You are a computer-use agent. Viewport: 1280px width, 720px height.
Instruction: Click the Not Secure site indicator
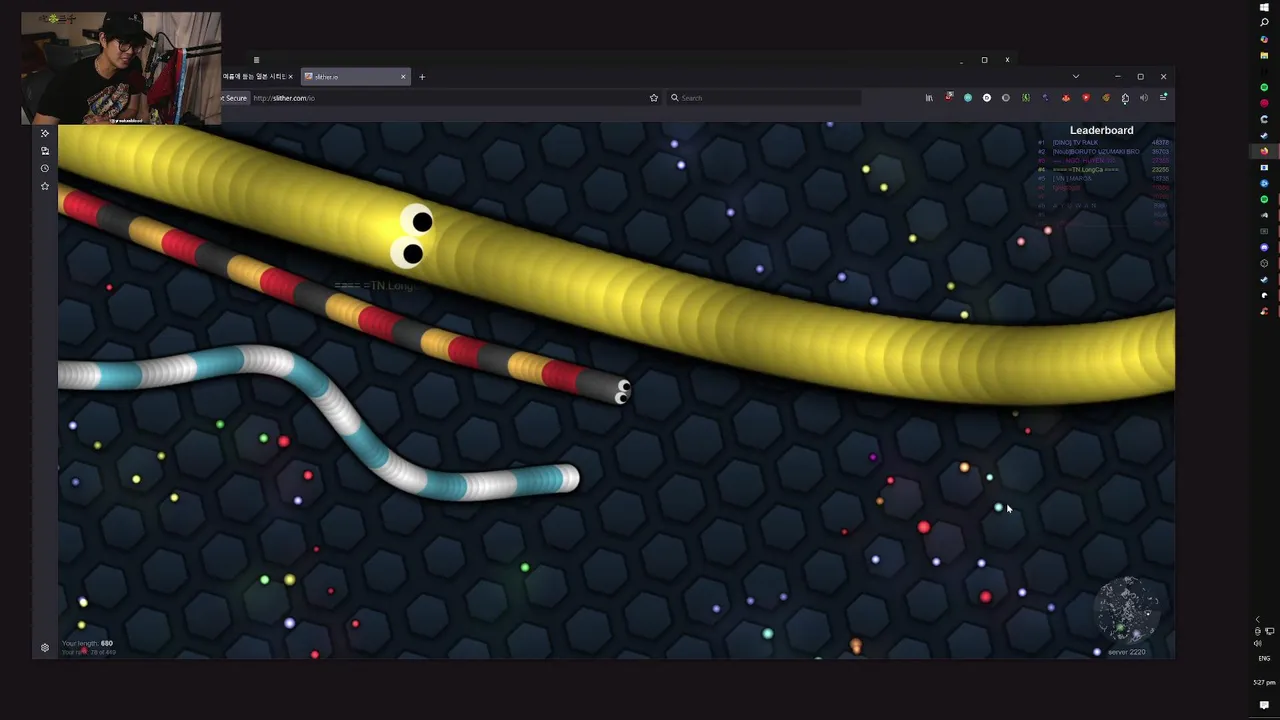(x=234, y=98)
